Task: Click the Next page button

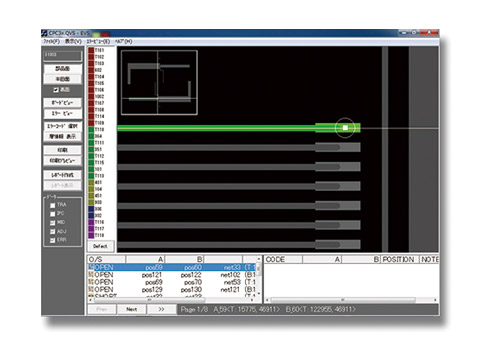Action: click(x=132, y=309)
